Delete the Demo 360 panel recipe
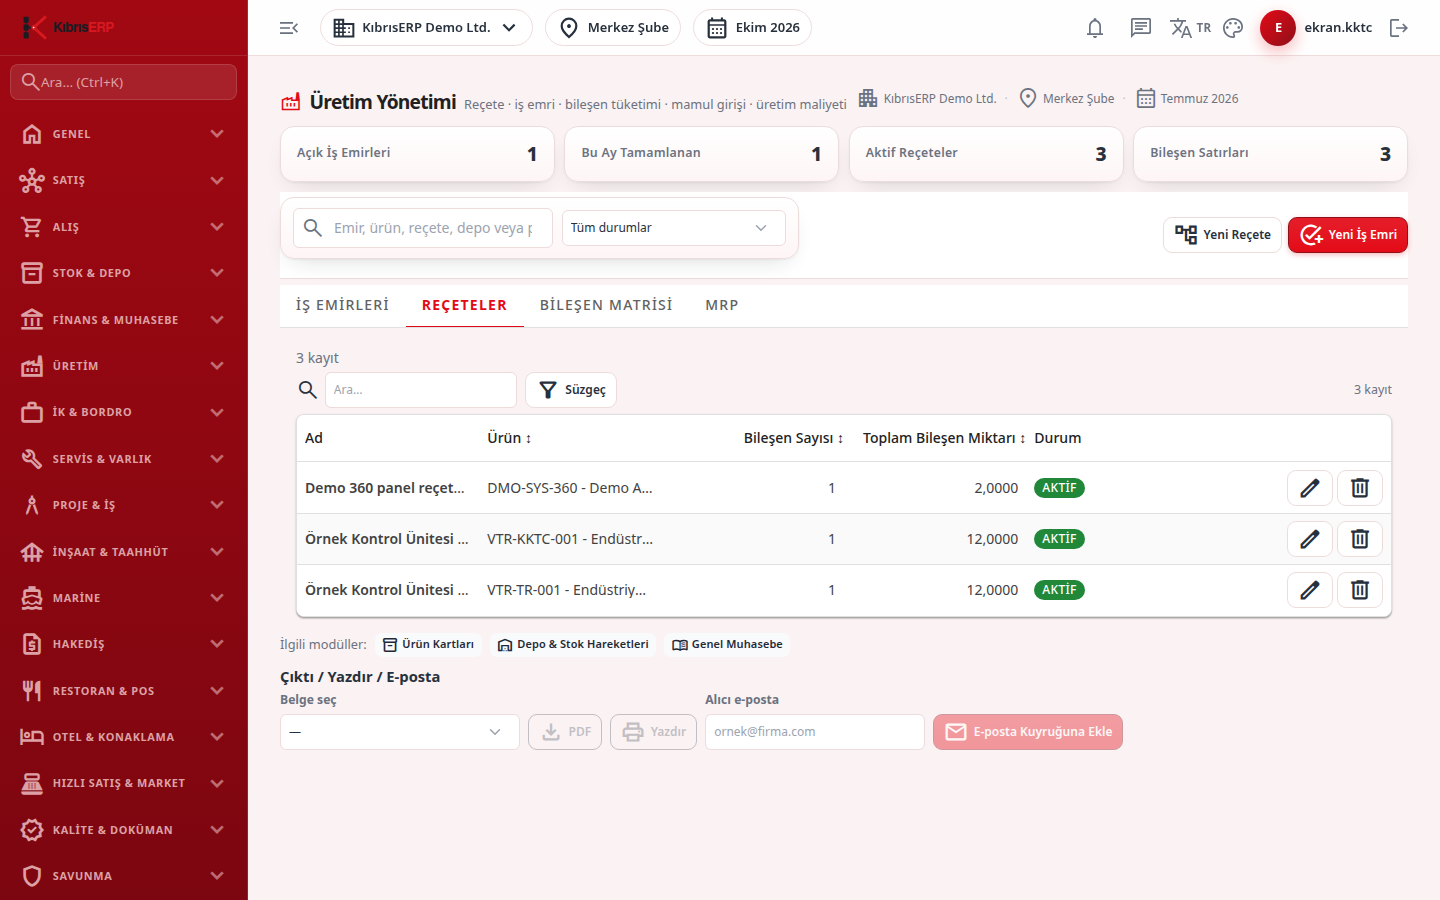The height and width of the screenshot is (900, 1440). [1360, 488]
